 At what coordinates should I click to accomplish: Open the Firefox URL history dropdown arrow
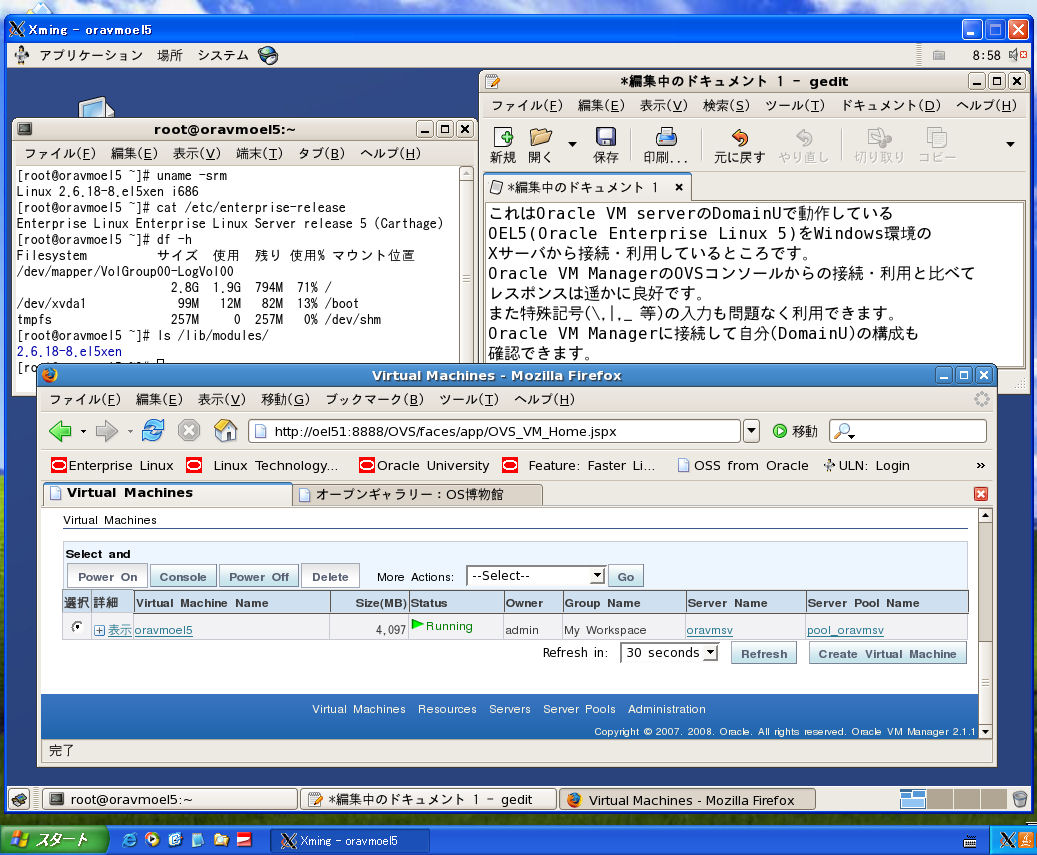(x=751, y=431)
